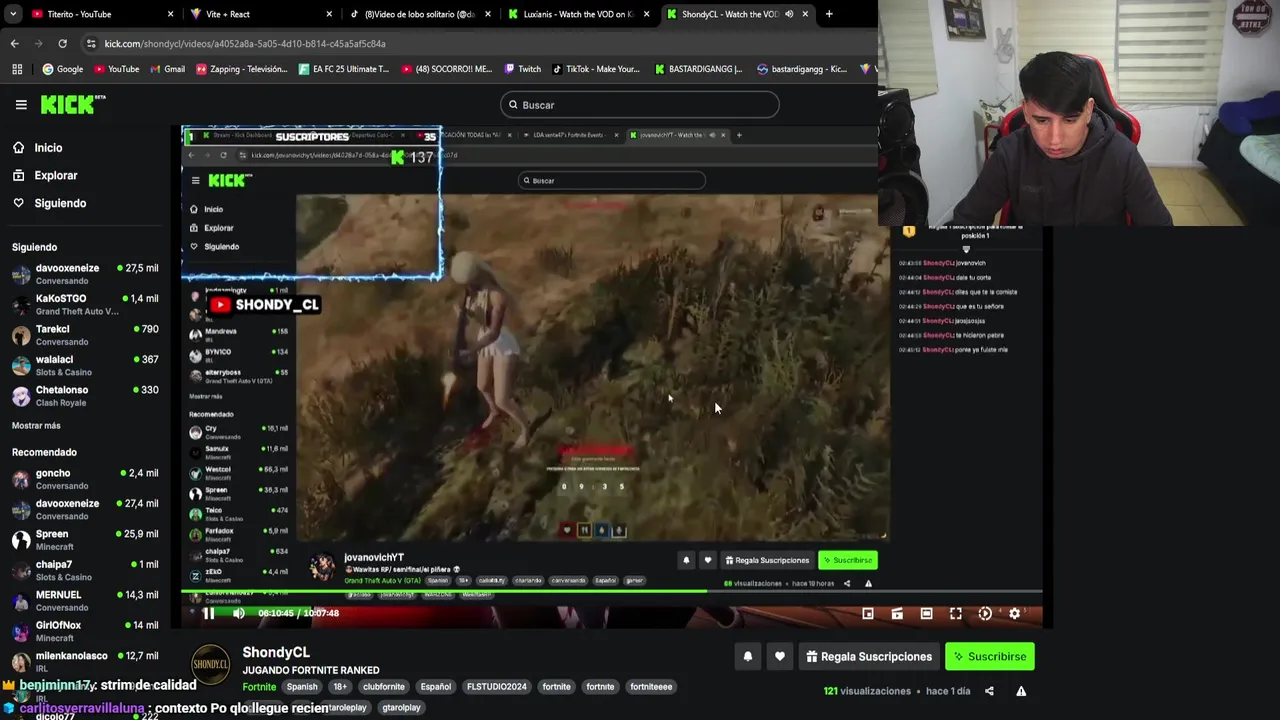Open Tarekcl channel in sidebar
Viewport: 1280px width, 720px height.
pyautogui.click(x=84, y=335)
